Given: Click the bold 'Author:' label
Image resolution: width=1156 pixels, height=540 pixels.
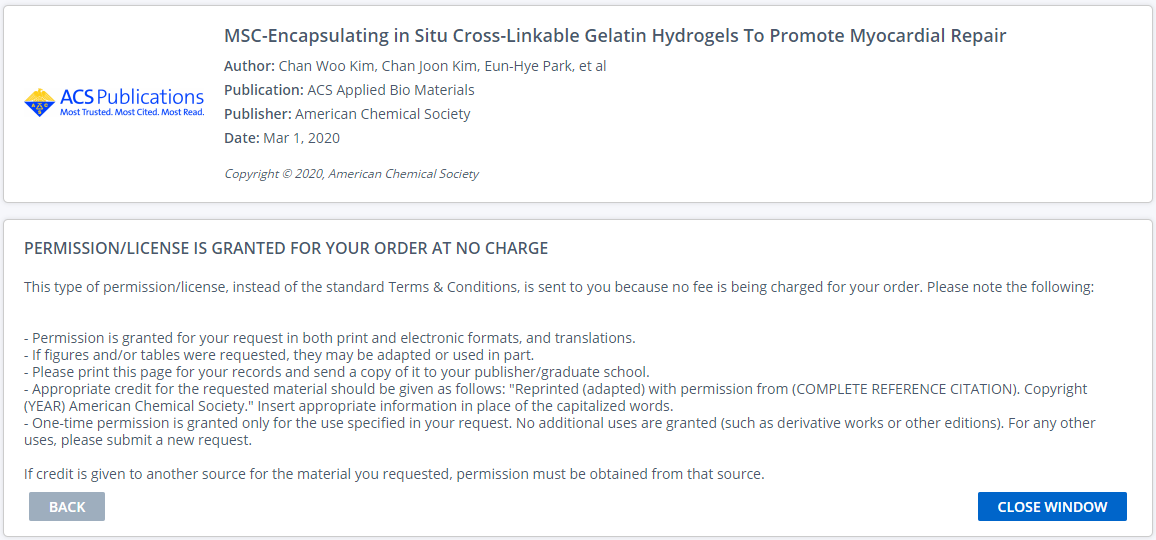Looking at the screenshot, I should pos(247,66).
